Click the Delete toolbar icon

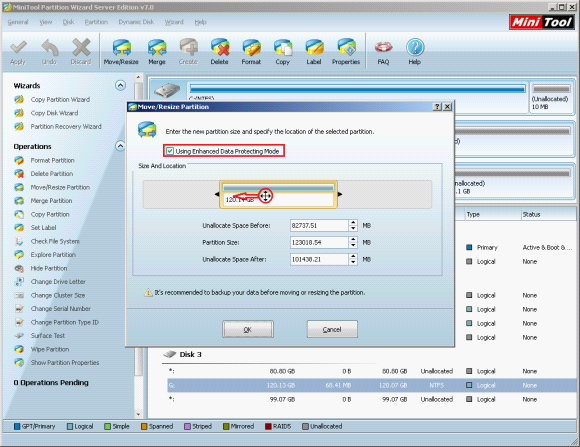[x=220, y=52]
